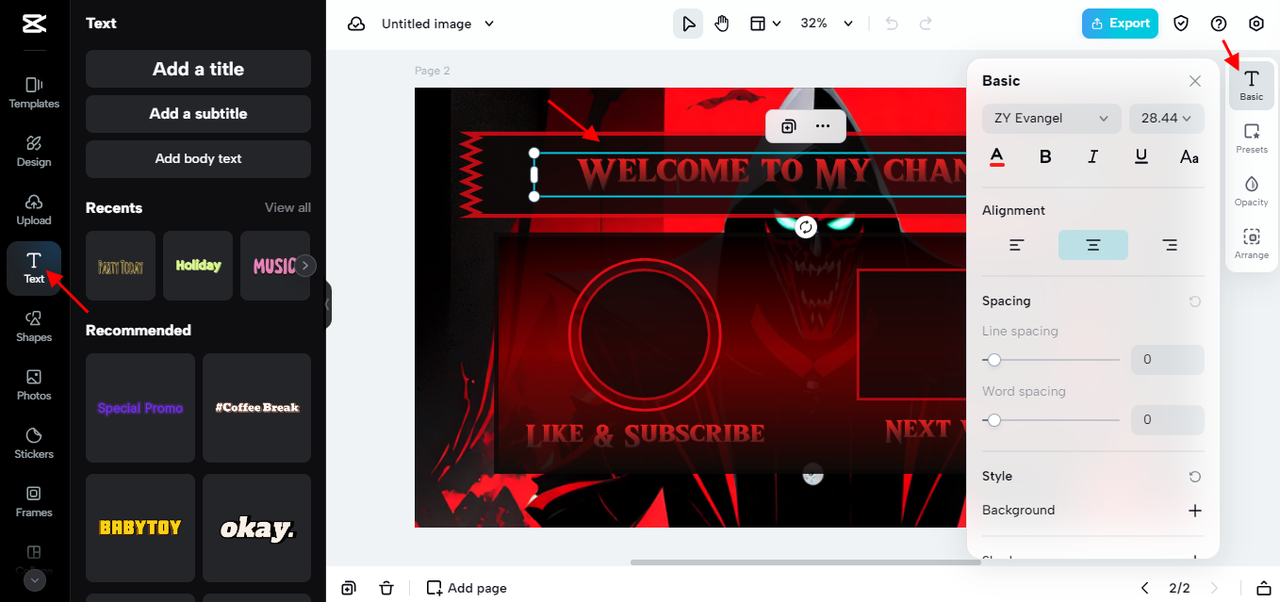Screen dimensions: 1280x602
Task: Open the 28.44 font size dropdown
Action: coord(1166,118)
